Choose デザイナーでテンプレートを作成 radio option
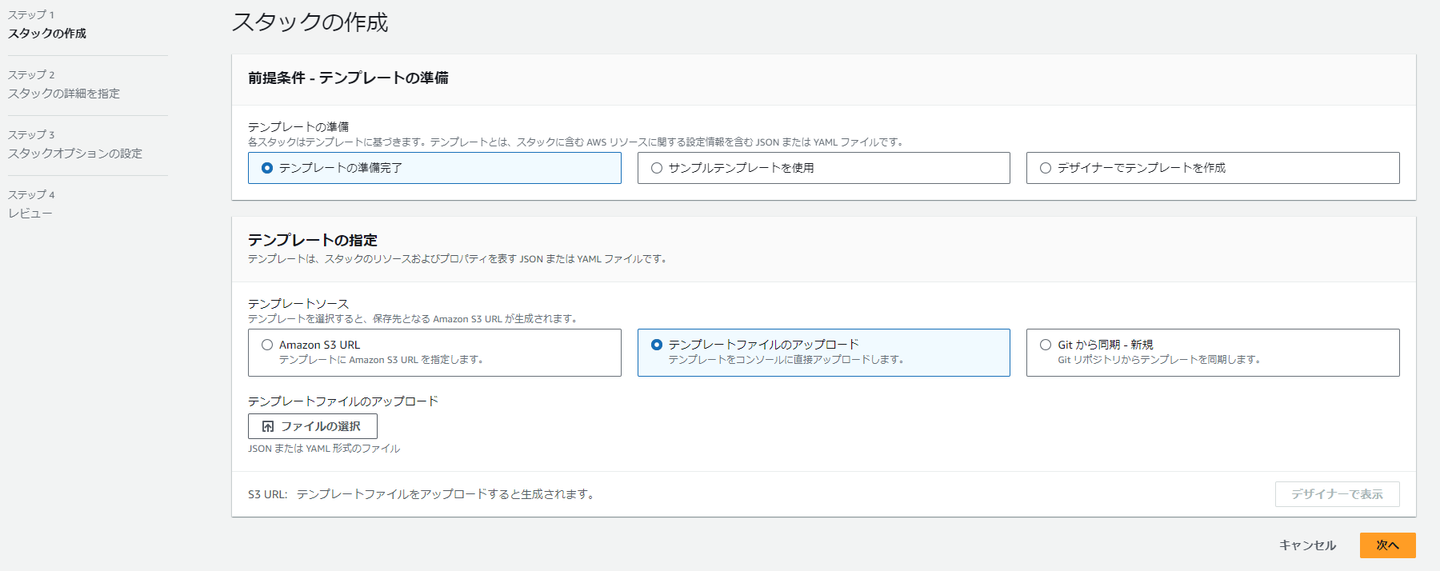This screenshot has height=571, width=1440. [1046, 168]
